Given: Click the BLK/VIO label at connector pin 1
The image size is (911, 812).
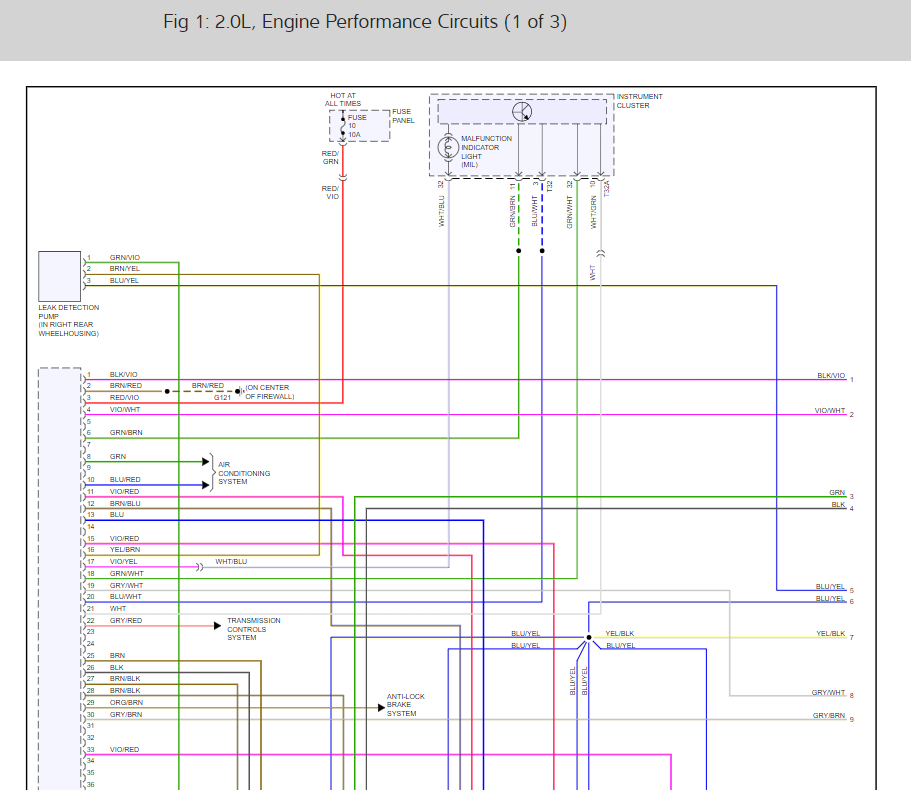Looking at the screenshot, I should click(x=124, y=375).
